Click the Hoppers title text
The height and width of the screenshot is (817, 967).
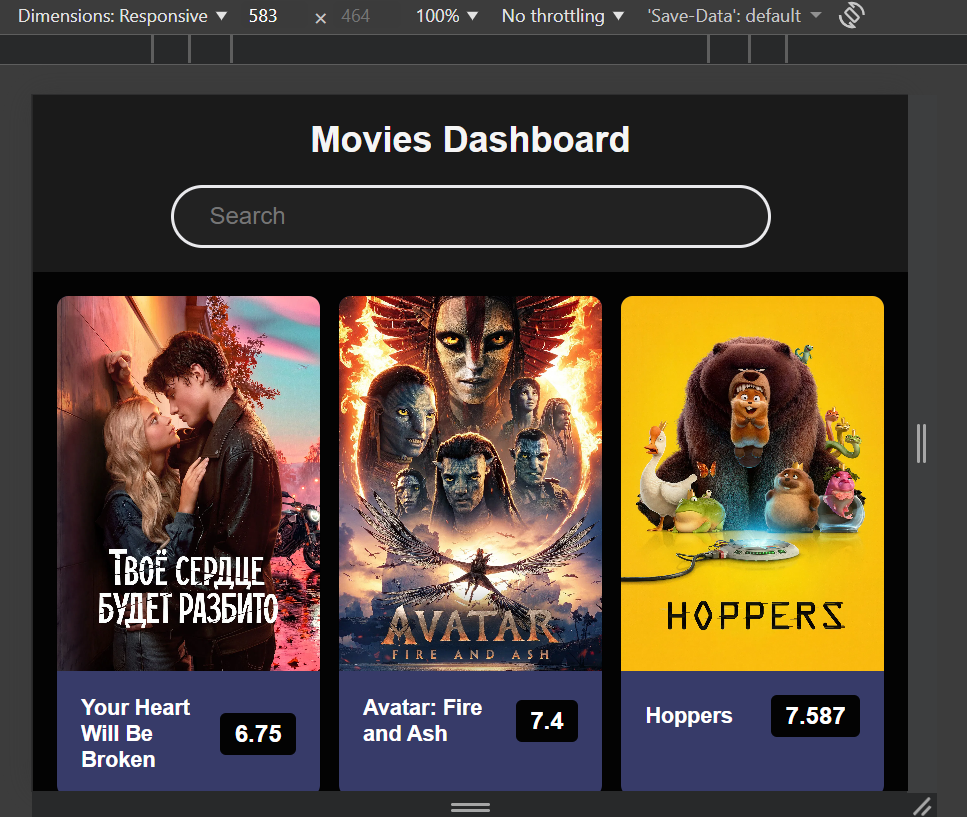(x=689, y=716)
